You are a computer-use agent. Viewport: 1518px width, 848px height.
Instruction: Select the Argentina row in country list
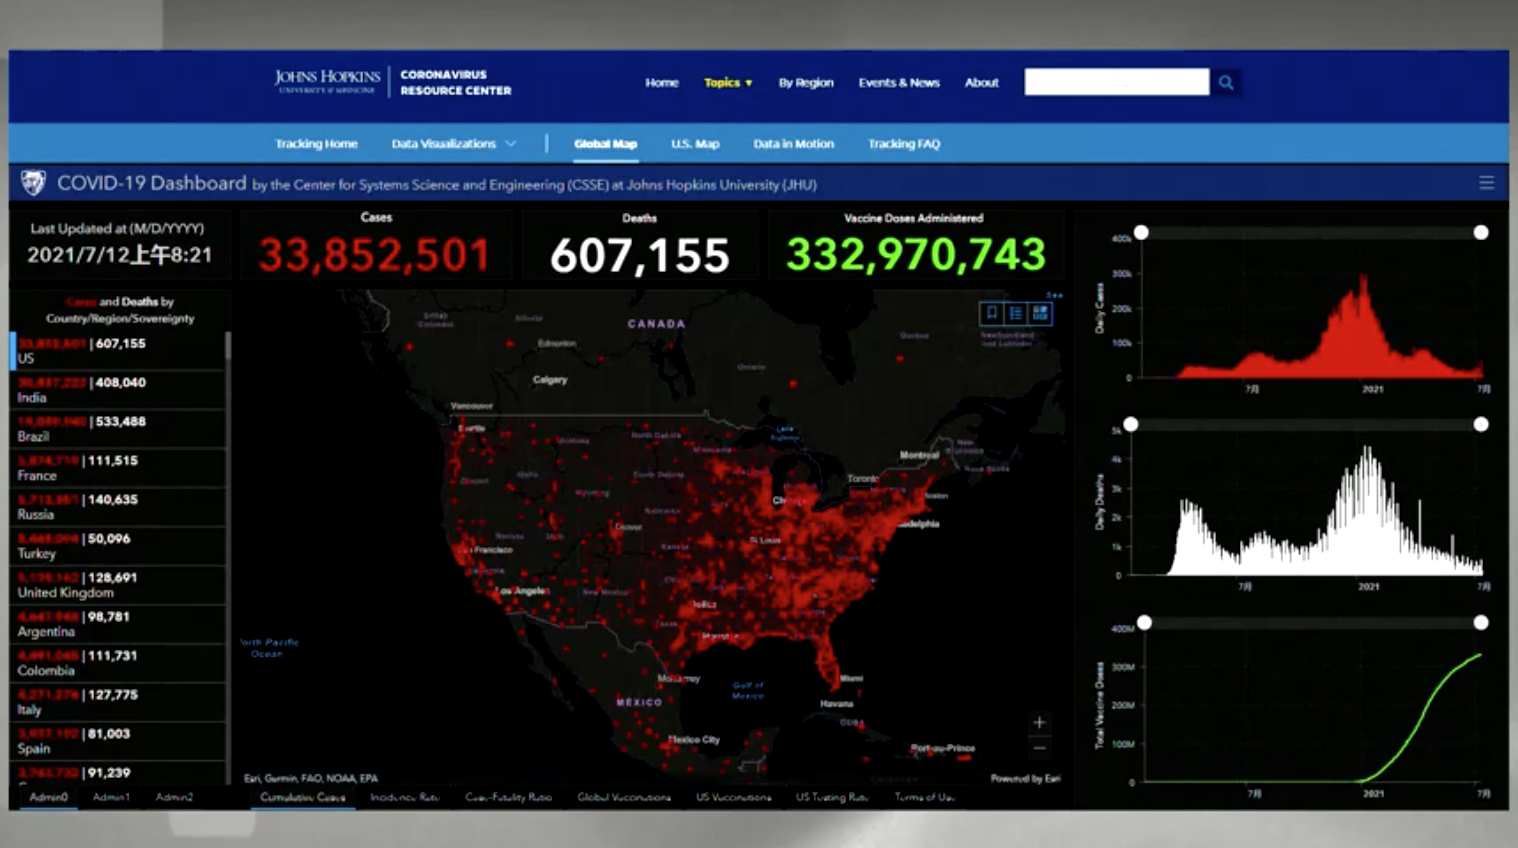[x=119, y=624]
